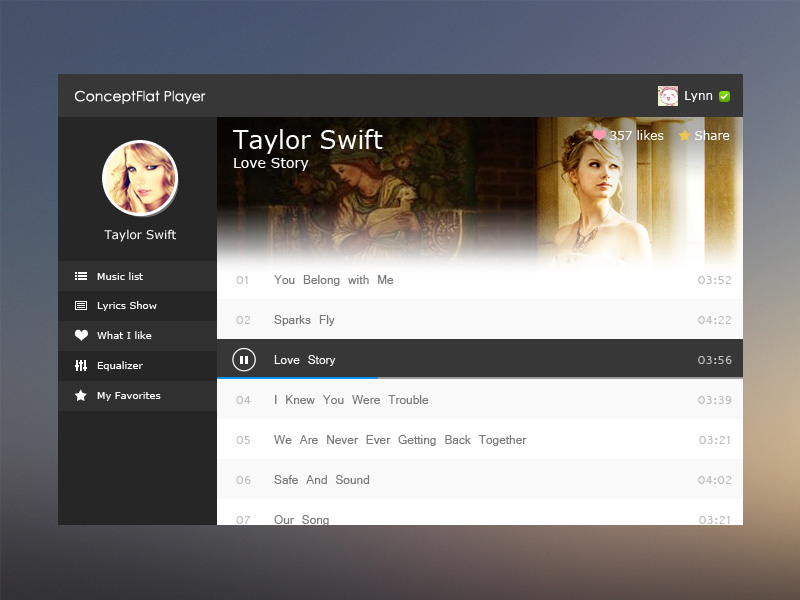Click the yellow star Share icon

coord(685,135)
